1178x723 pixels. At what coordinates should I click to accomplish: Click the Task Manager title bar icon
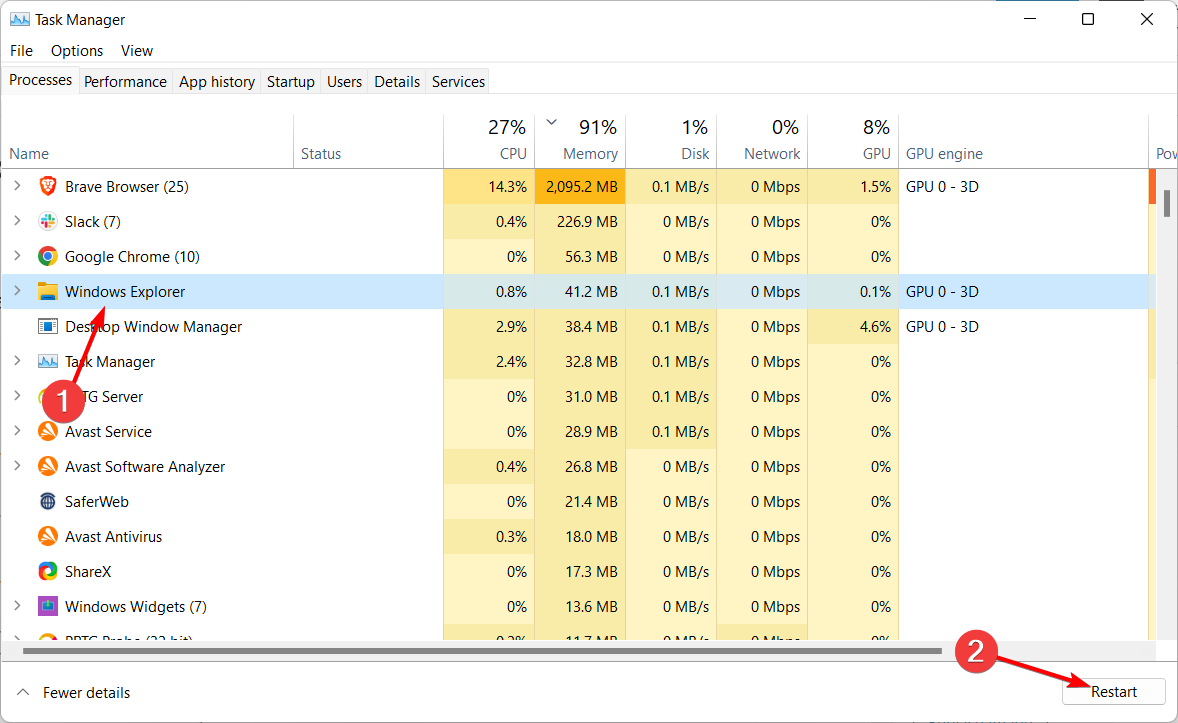[x=20, y=20]
